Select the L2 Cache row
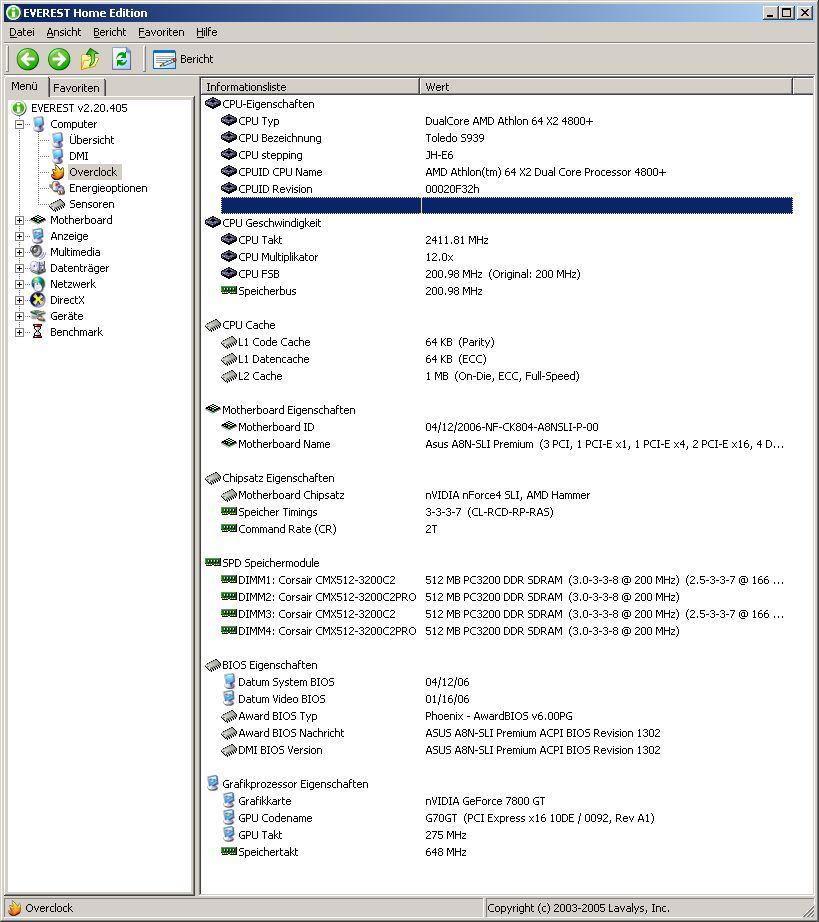Viewport: 819px width, 922px height. pyautogui.click(x=507, y=376)
